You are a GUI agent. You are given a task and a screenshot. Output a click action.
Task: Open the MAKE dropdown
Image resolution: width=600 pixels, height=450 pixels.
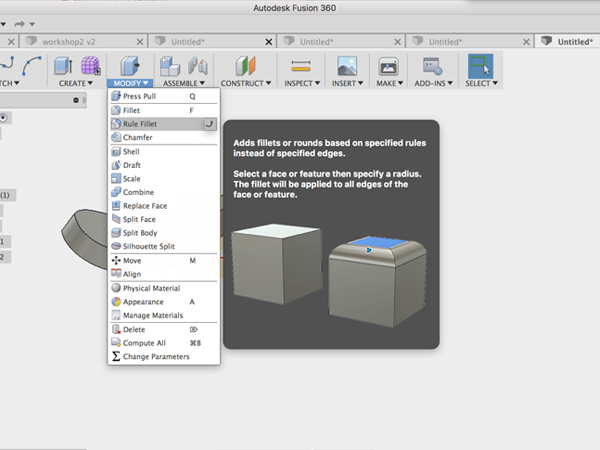(390, 83)
